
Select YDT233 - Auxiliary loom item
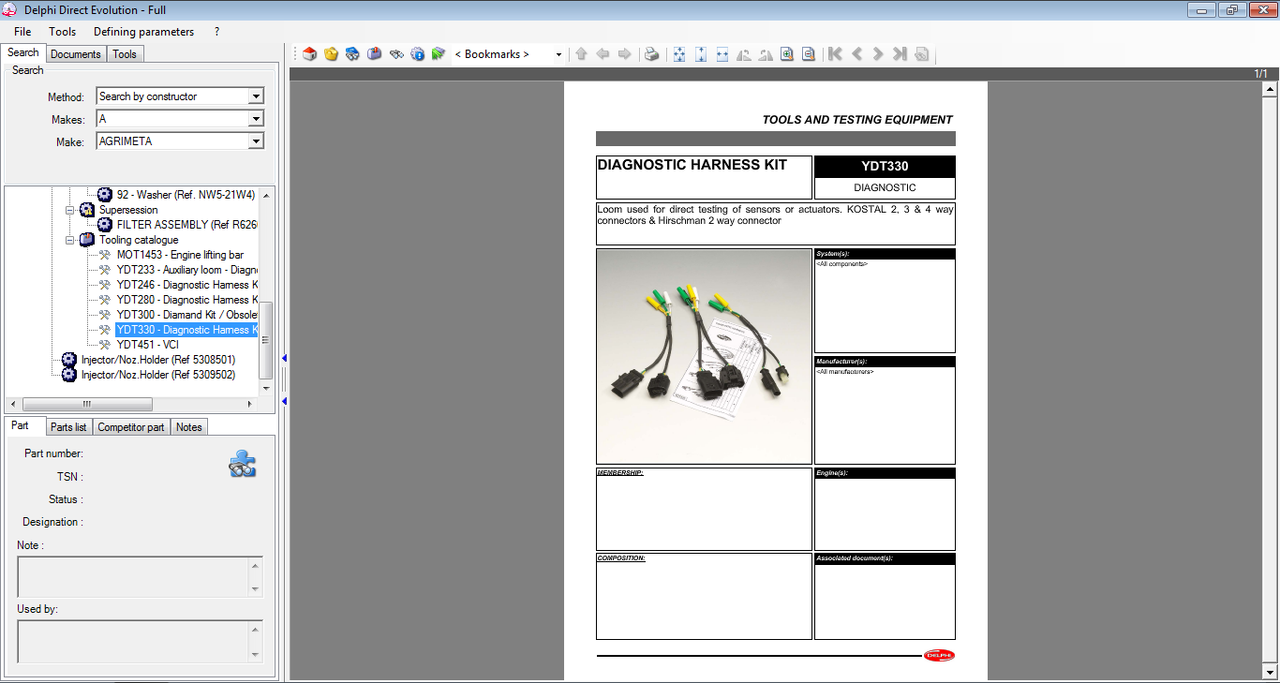point(187,270)
